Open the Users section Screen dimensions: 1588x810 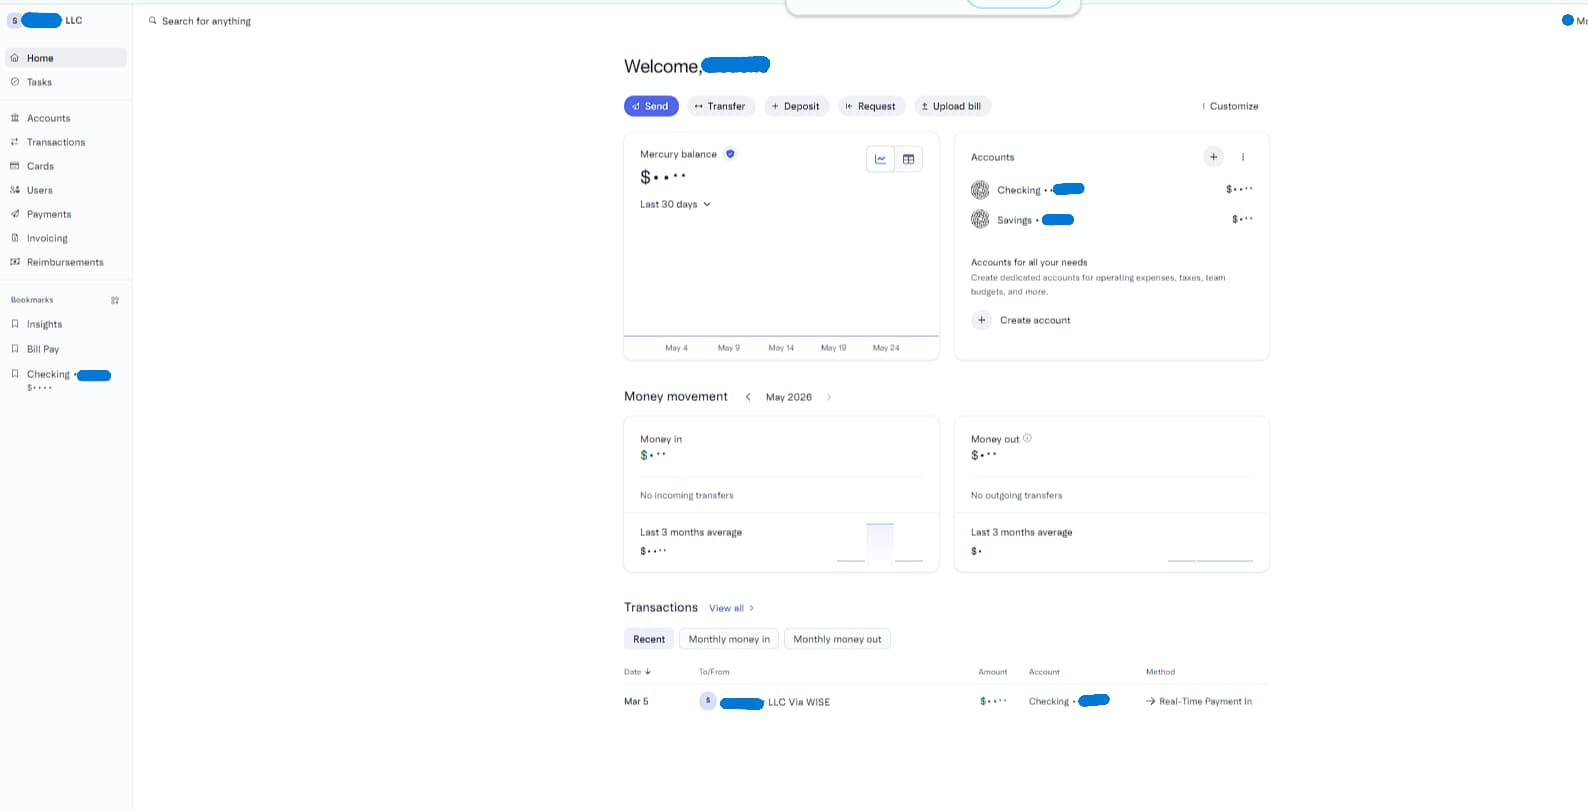(x=66, y=190)
